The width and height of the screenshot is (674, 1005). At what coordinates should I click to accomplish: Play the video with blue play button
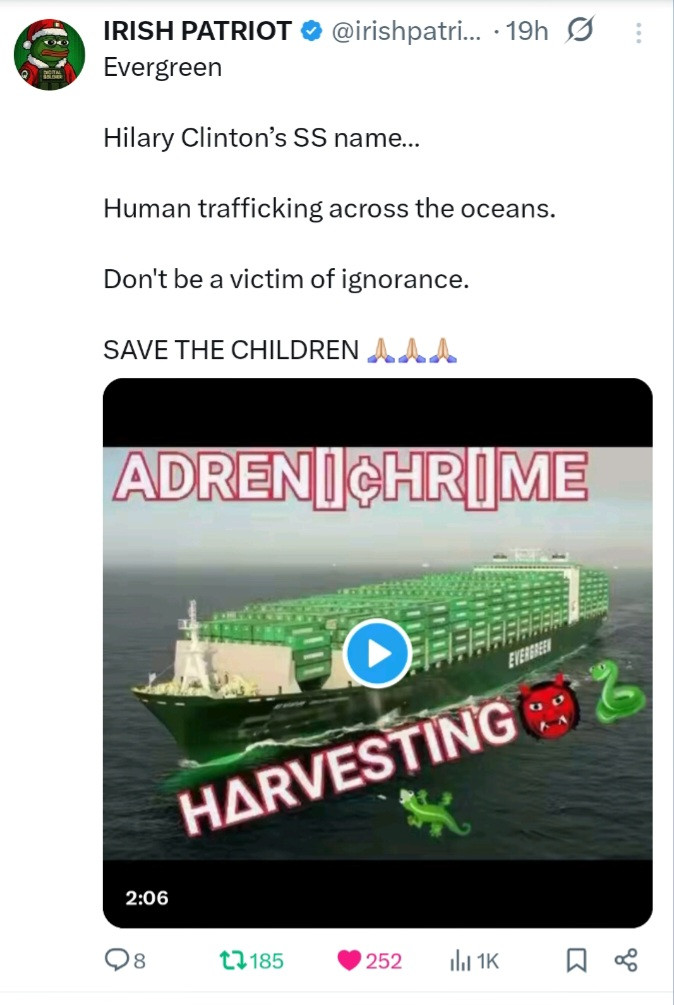377,653
